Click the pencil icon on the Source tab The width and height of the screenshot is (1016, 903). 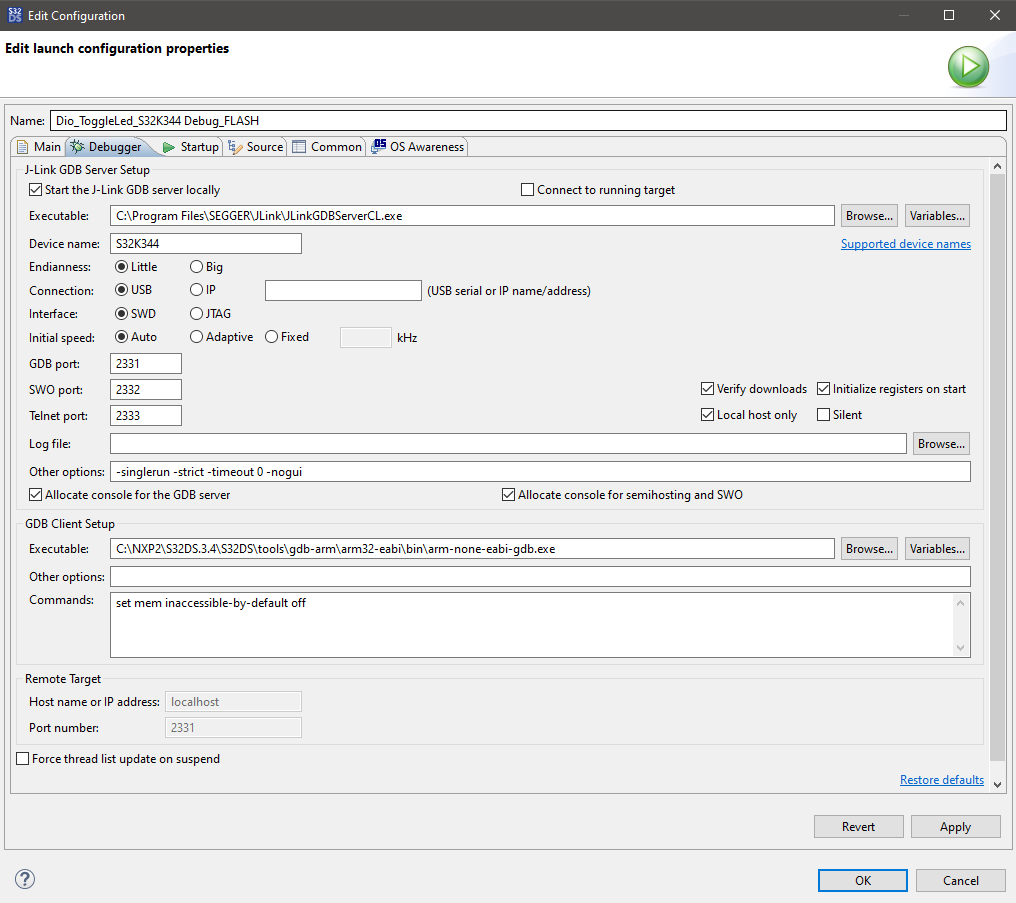click(x=236, y=146)
